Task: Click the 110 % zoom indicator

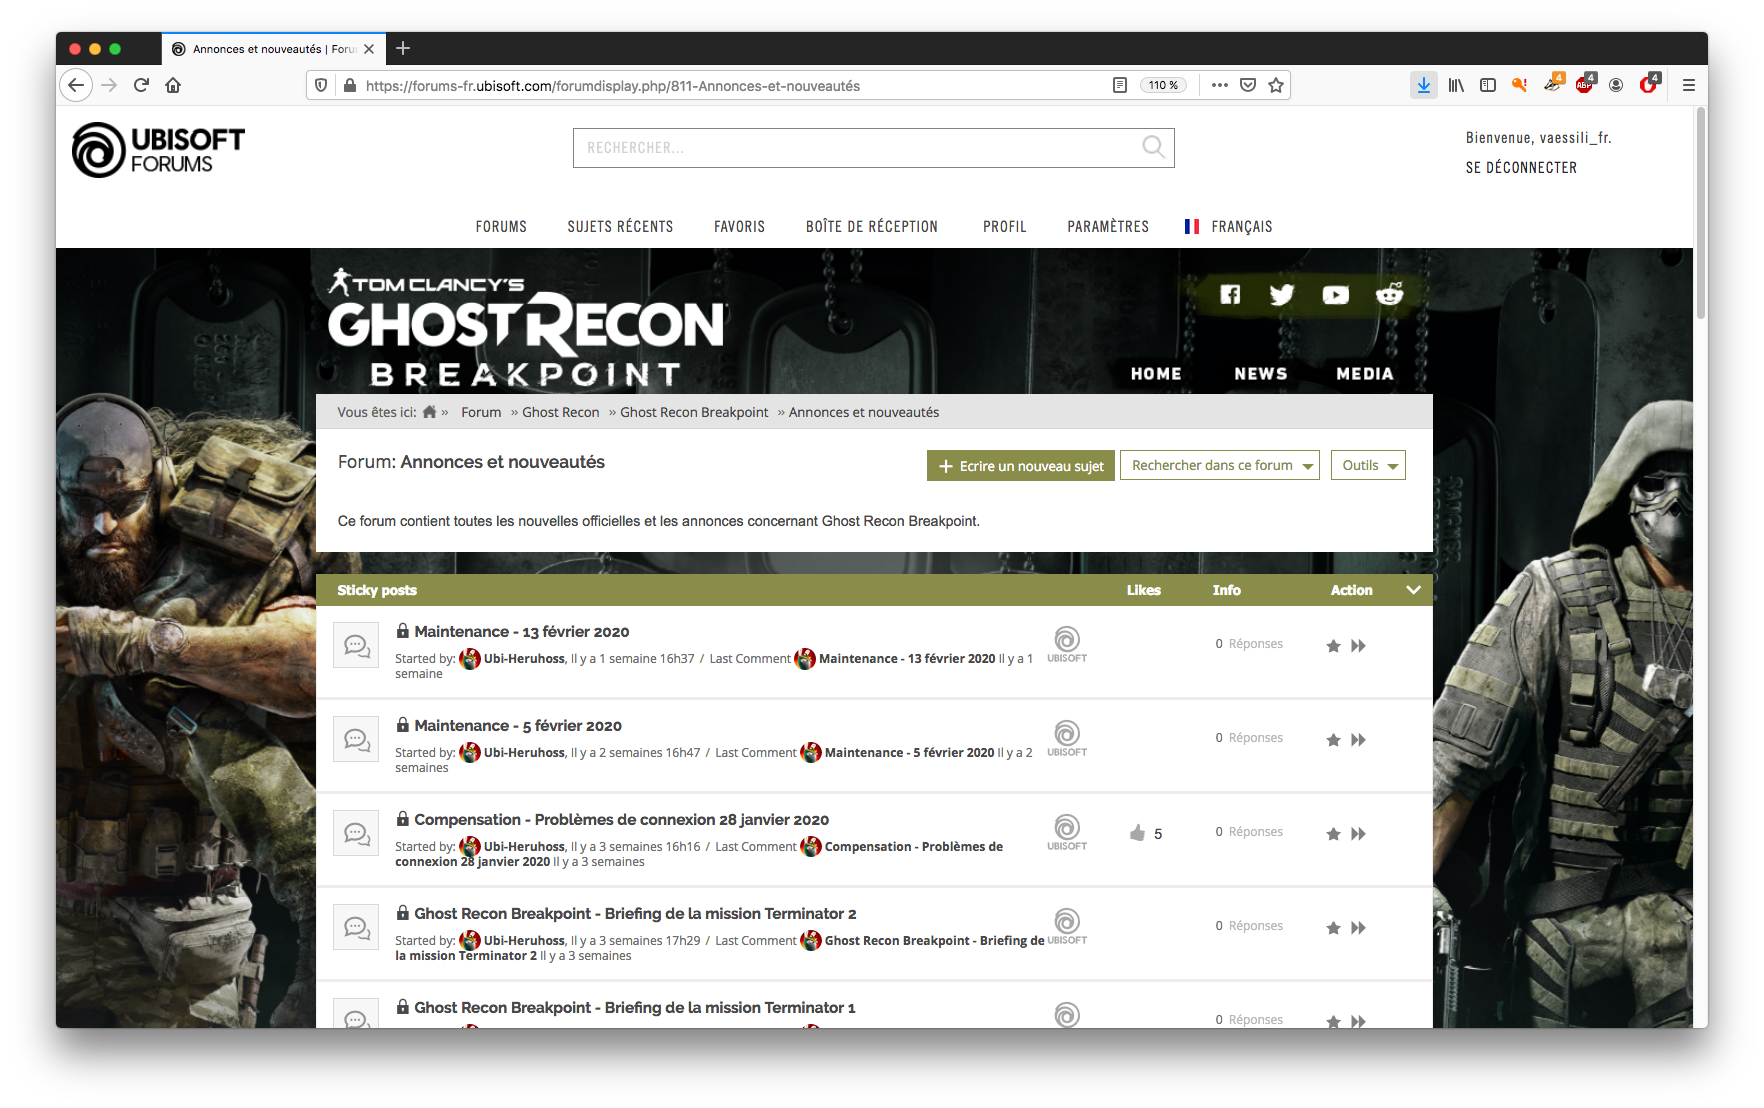Action: pyautogui.click(x=1163, y=85)
